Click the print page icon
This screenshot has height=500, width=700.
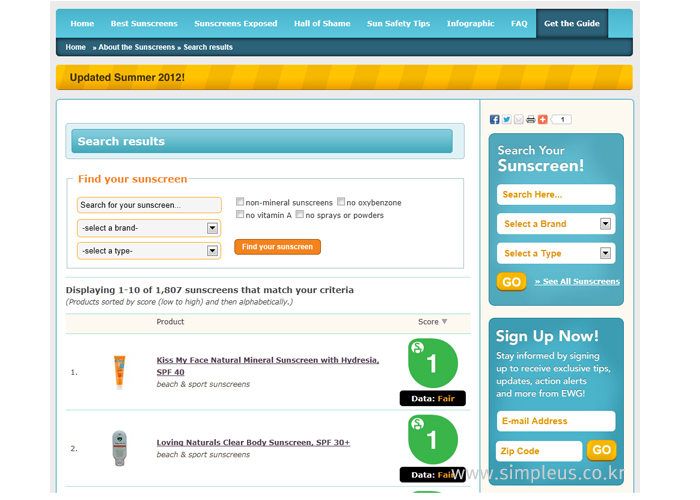(530, 119)
